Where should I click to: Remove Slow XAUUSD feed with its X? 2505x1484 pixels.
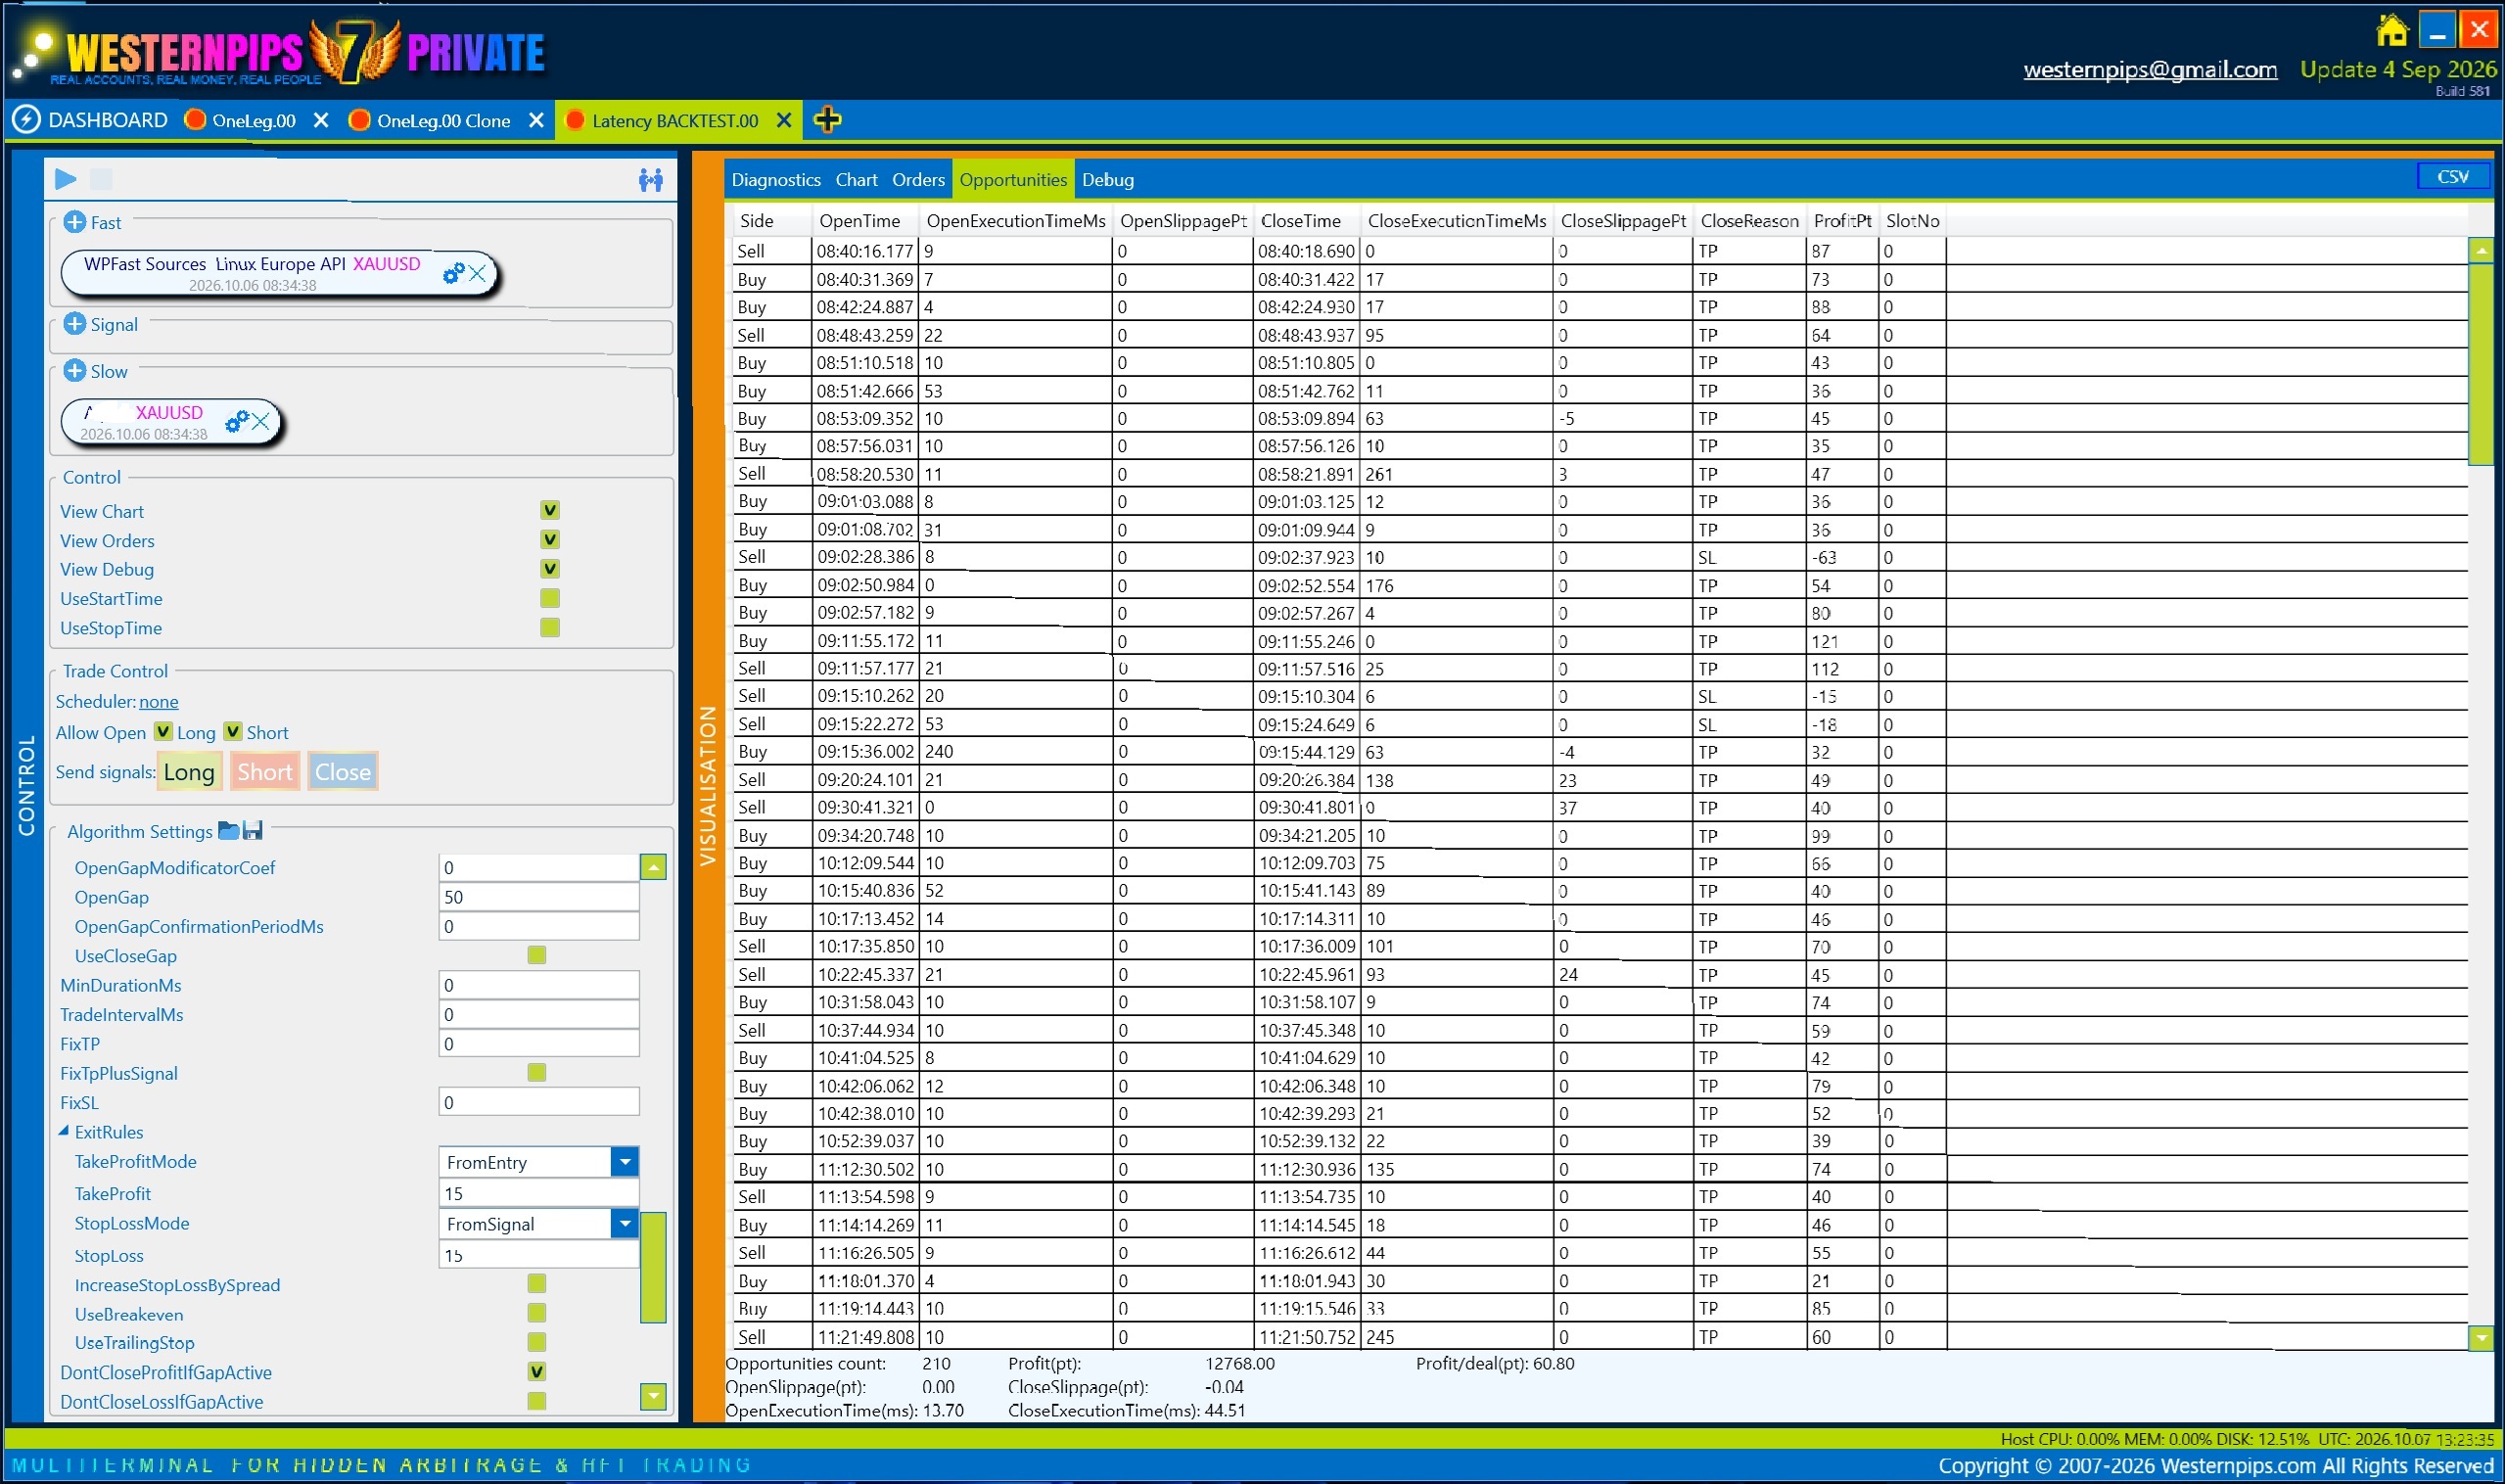point(261,422)
